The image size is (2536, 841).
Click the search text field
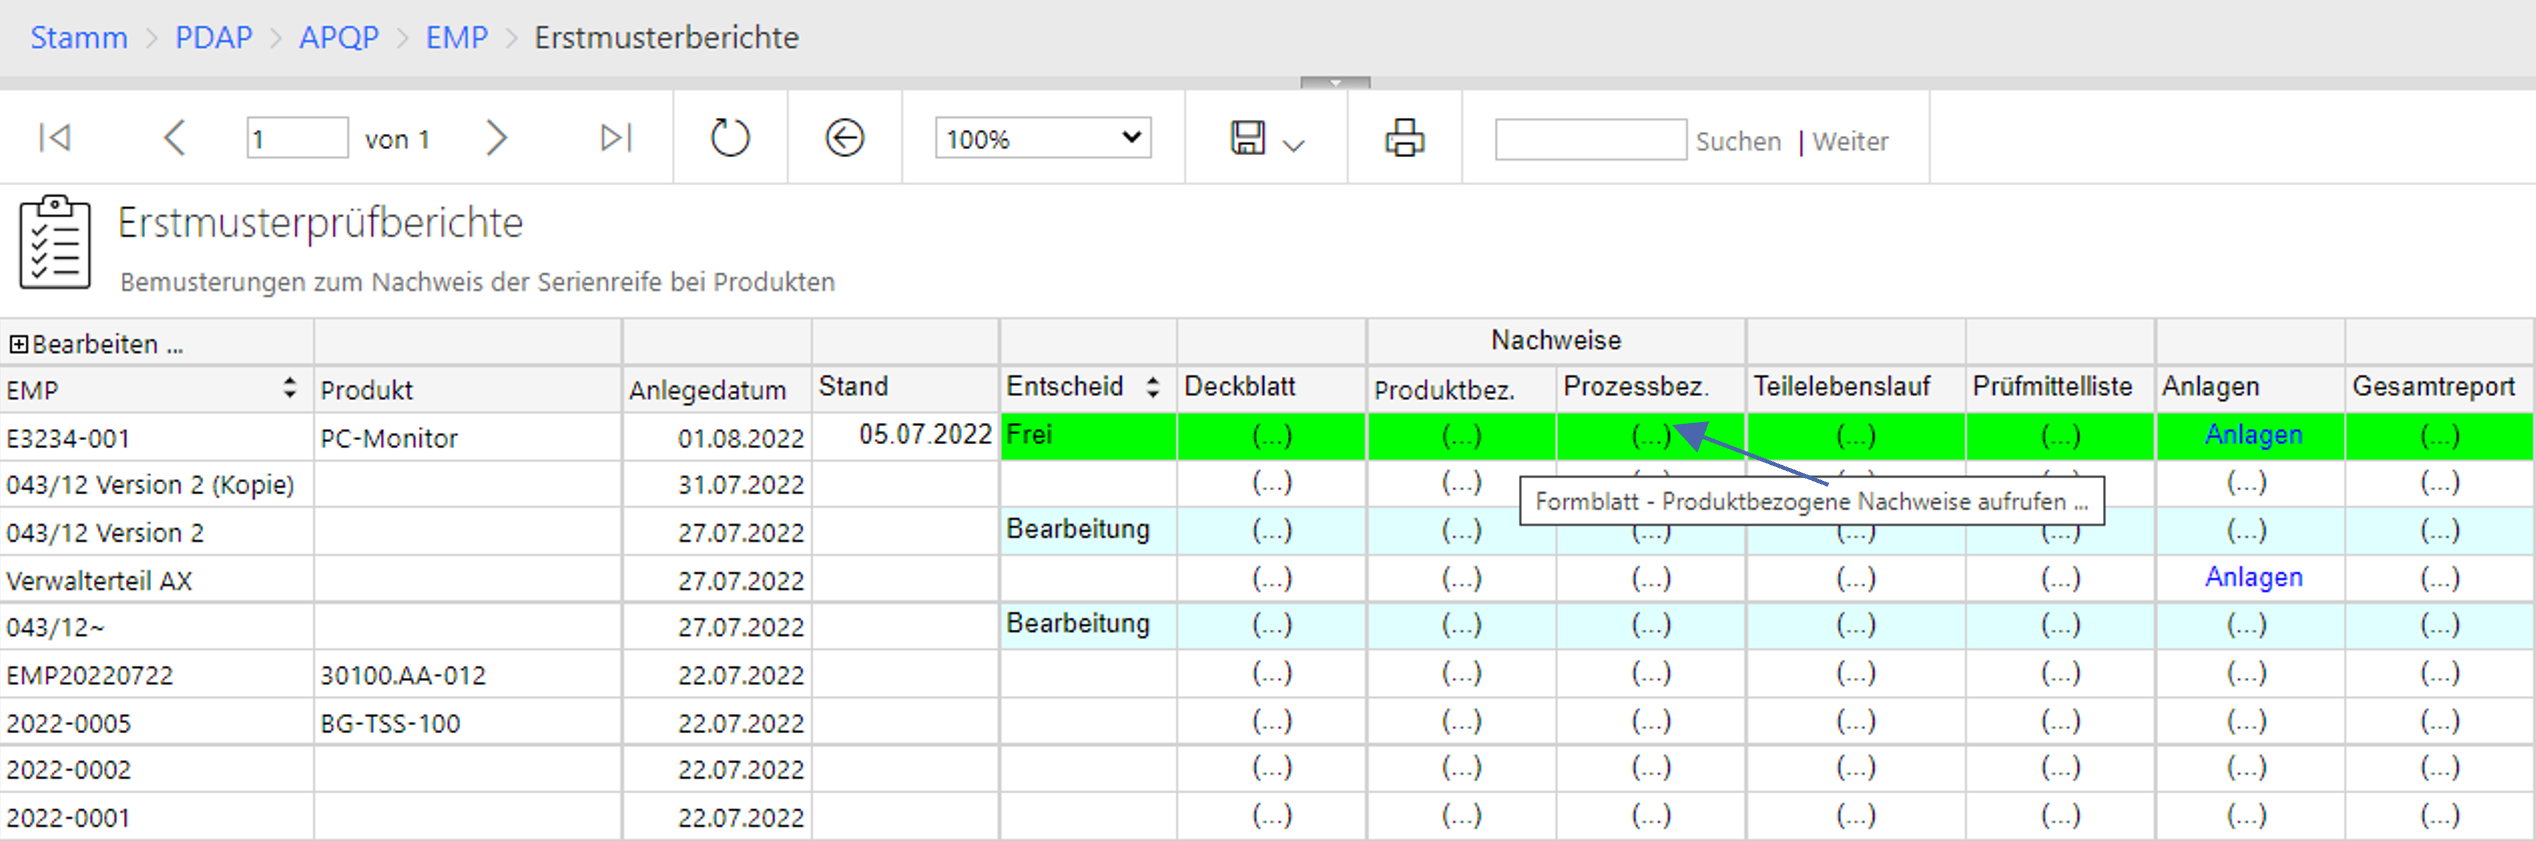pyautogui.click(x=1590, y=139)
